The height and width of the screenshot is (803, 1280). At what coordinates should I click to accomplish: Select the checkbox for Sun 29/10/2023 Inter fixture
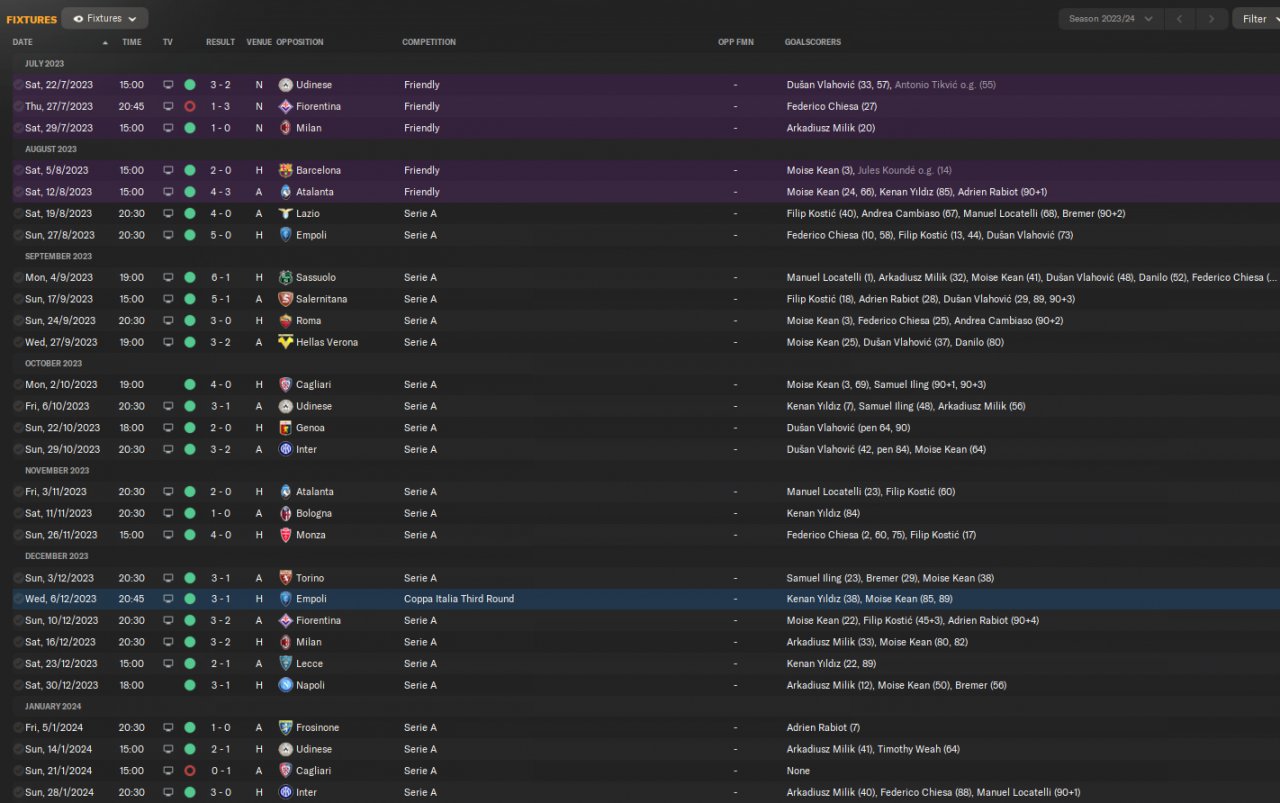pyautogui.click(x=18, y=449)
